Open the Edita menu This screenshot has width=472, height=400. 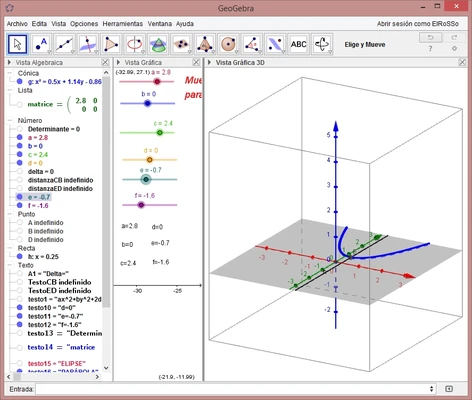tap(39, 24)
